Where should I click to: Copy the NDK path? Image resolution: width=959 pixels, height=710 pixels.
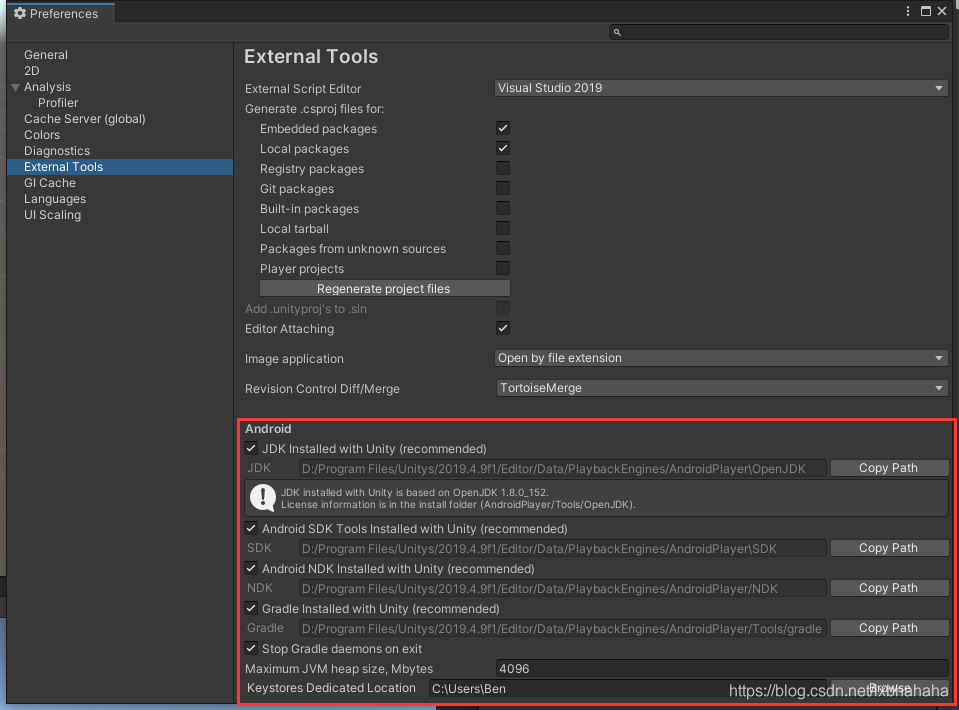click(889, 588)
